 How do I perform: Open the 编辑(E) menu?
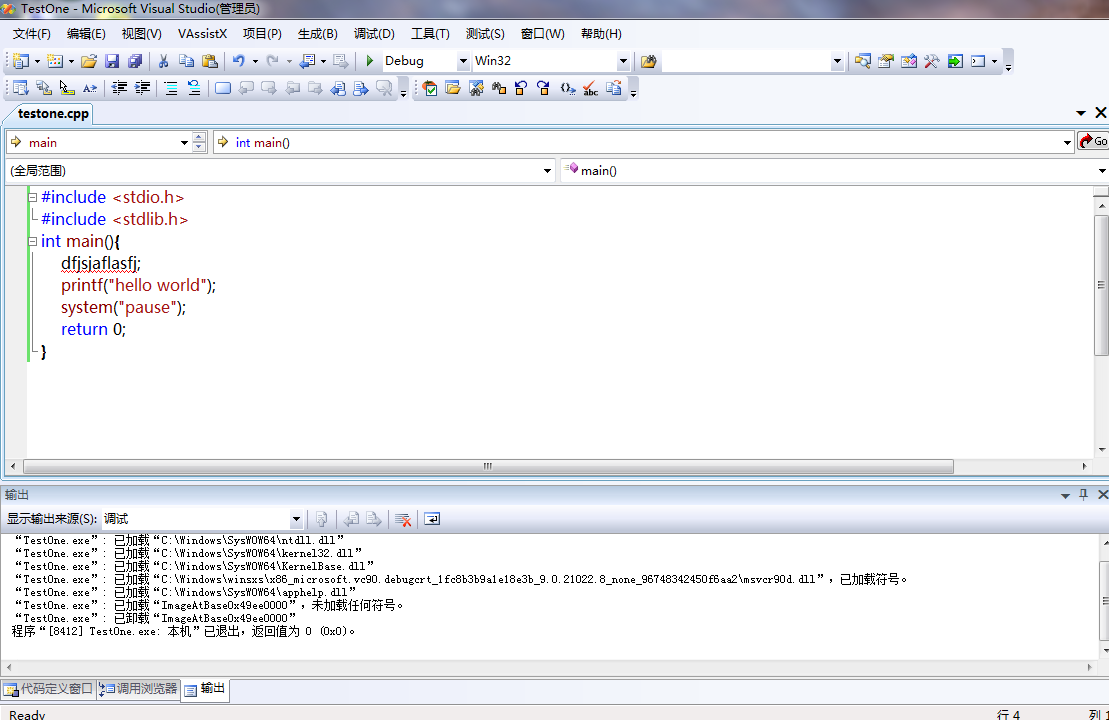[x=86, y=34]
